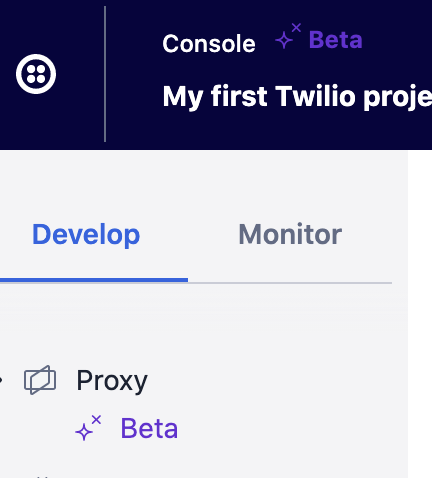432x478 pixels.
Task: Click the Twilio logo icon
Action: 36,74
